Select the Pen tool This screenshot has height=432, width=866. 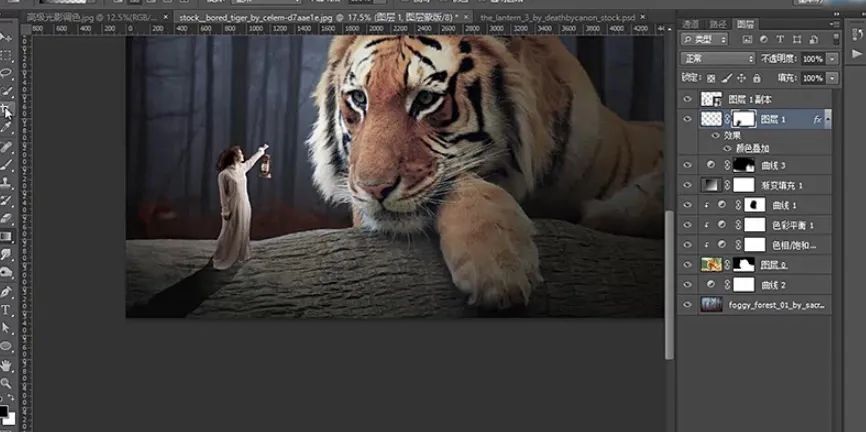click(5, 291)
